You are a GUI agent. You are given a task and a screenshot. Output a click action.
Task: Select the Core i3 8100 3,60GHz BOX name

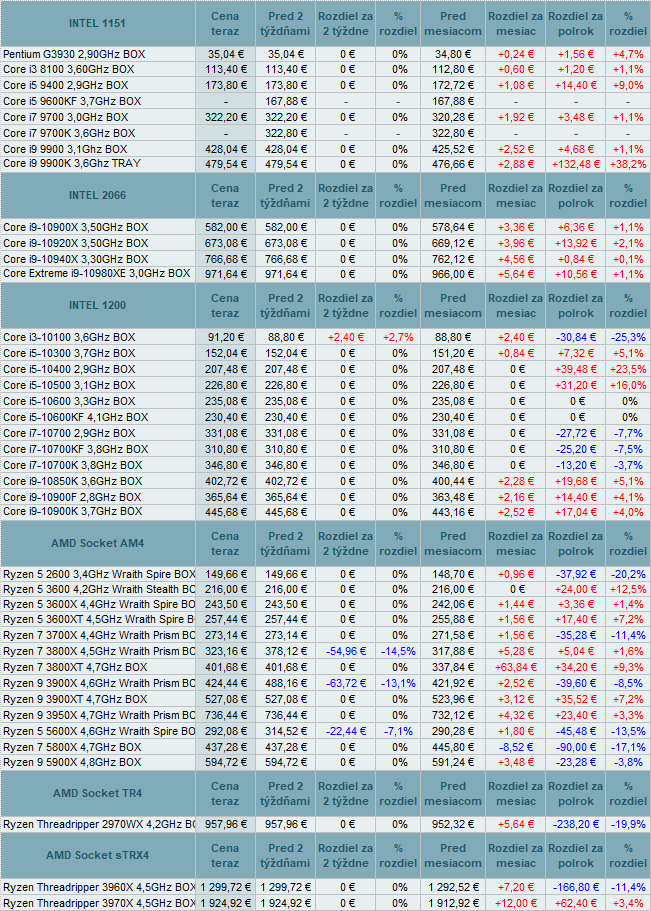click(x=69, y=69)
